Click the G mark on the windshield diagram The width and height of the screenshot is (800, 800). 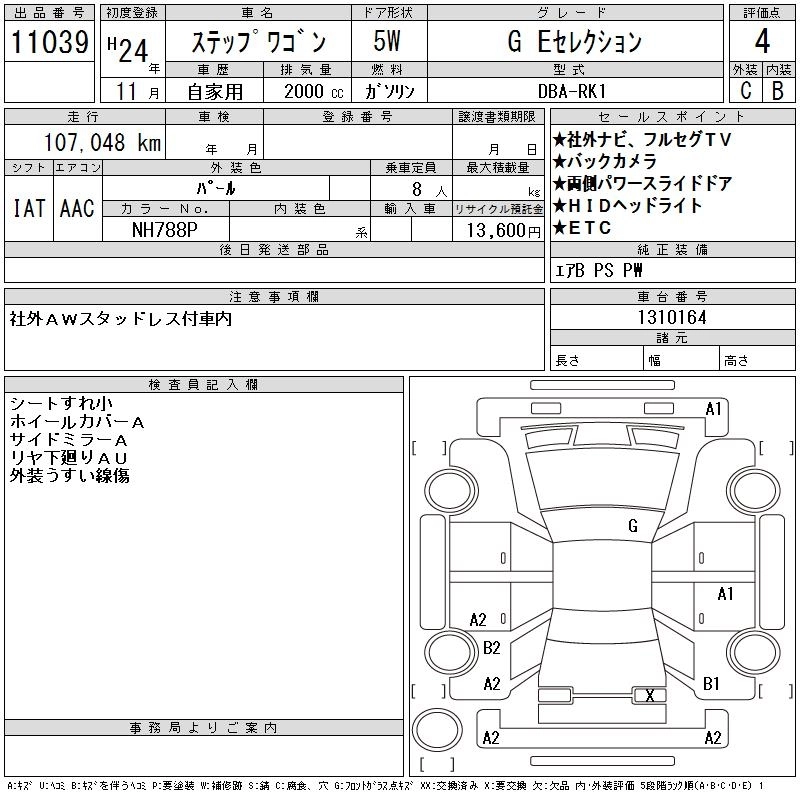tap(633, 526)
